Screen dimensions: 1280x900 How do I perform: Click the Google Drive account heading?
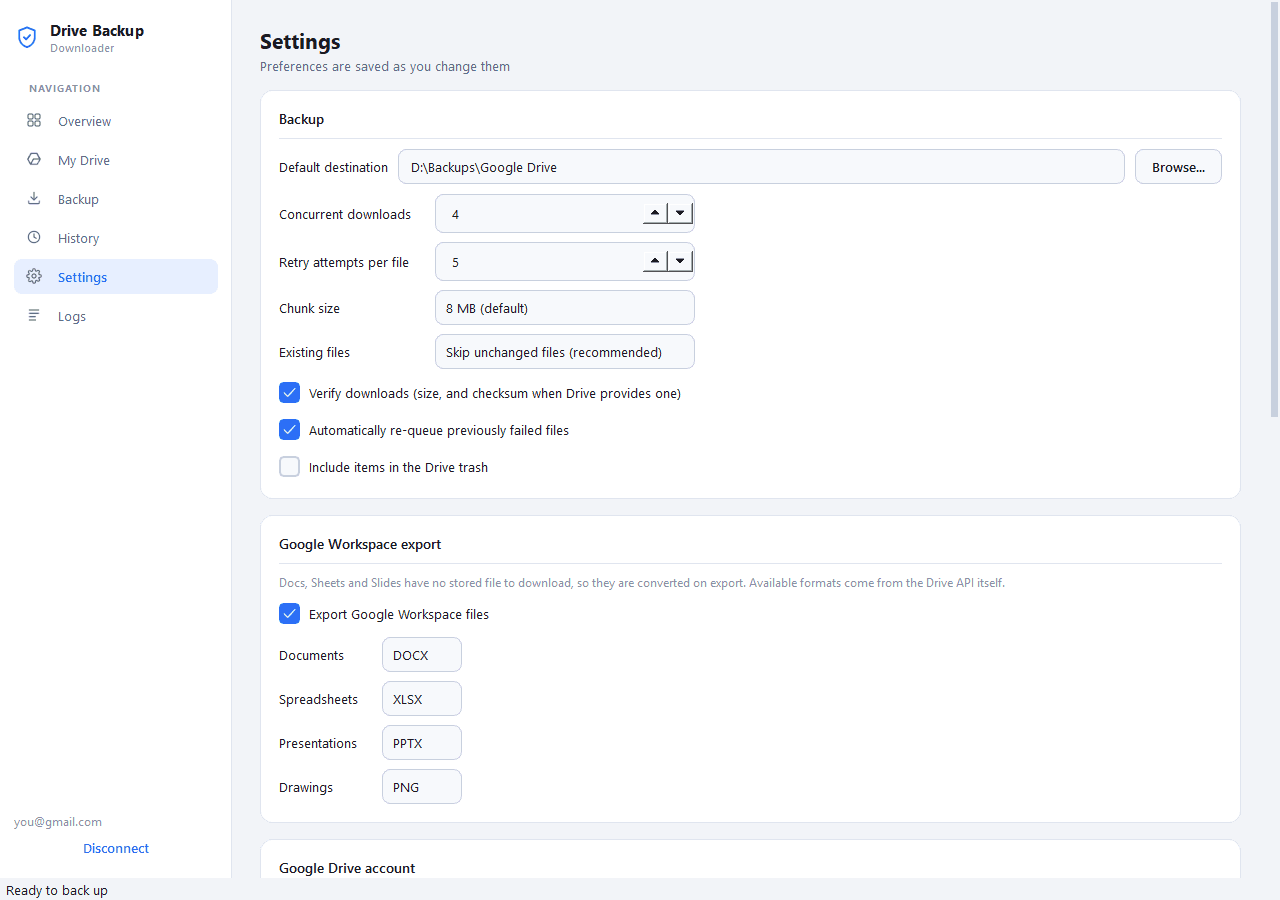tap(347, 868)
